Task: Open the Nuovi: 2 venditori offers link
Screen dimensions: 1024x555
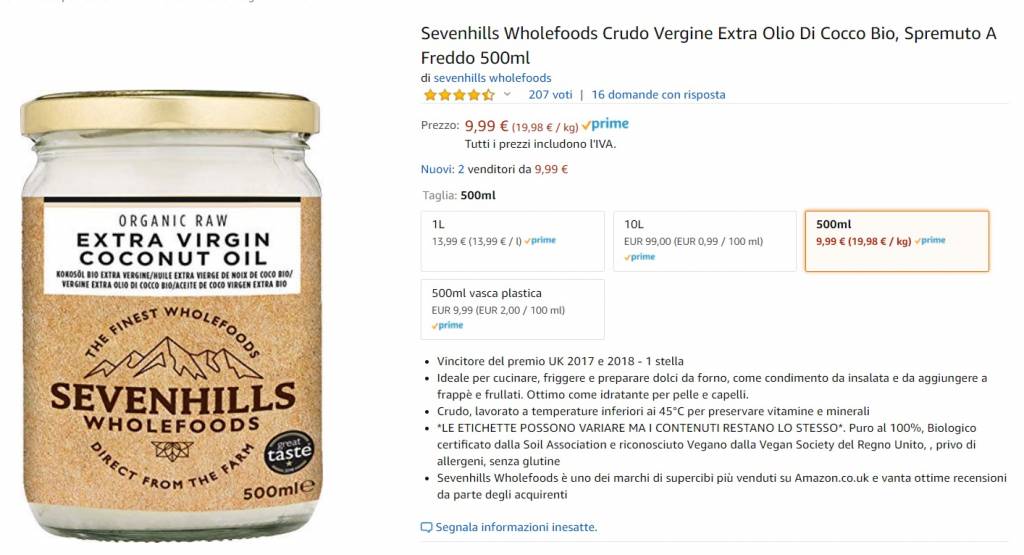Action: pyautogui.click(x=442, y=169)
